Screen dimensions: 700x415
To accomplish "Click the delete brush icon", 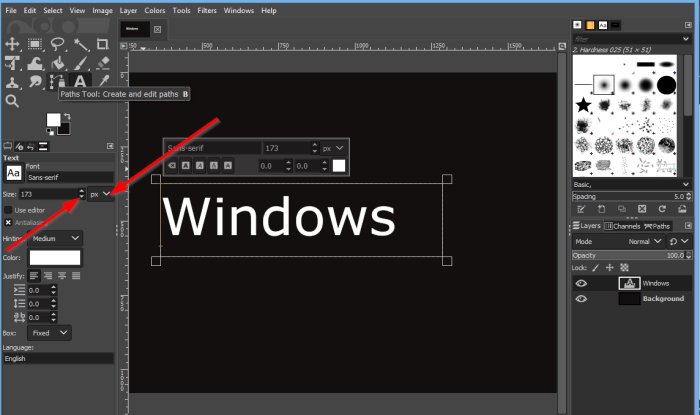I will 642,209.
